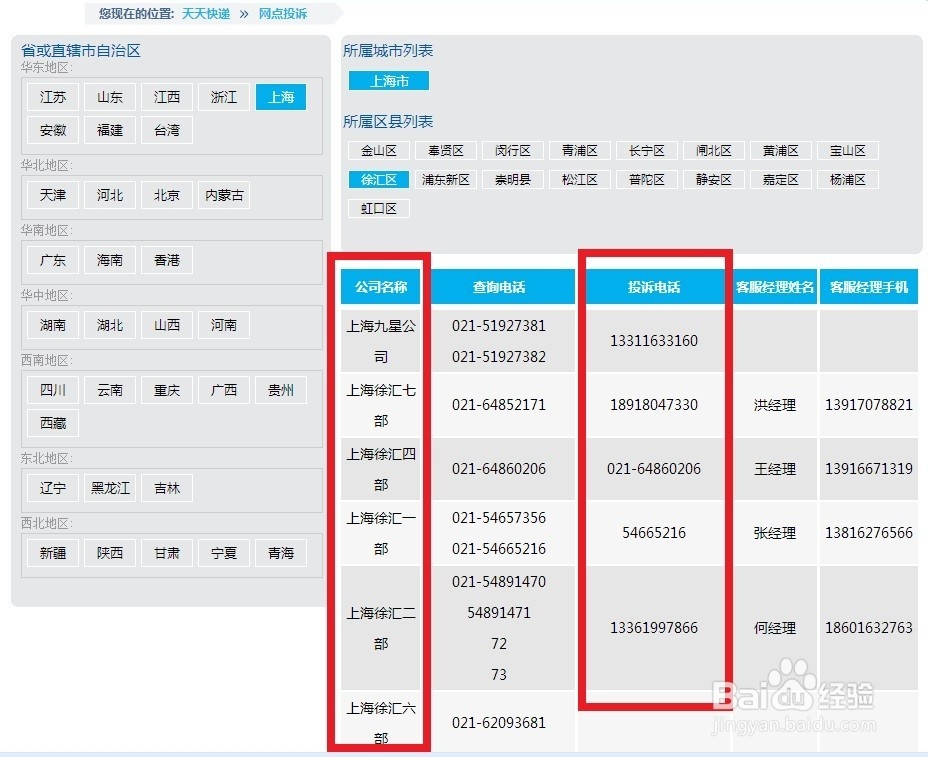This screenshot has height=757, width=928.
Task: Choose 北京 button
Action: (167, 195)
